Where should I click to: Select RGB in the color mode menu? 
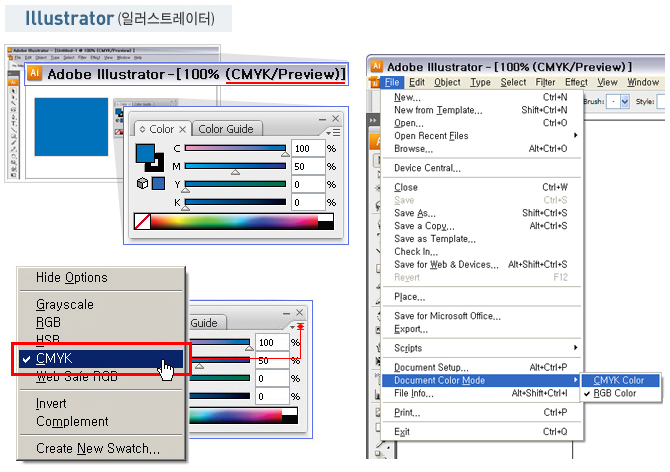tap(101, 322)
